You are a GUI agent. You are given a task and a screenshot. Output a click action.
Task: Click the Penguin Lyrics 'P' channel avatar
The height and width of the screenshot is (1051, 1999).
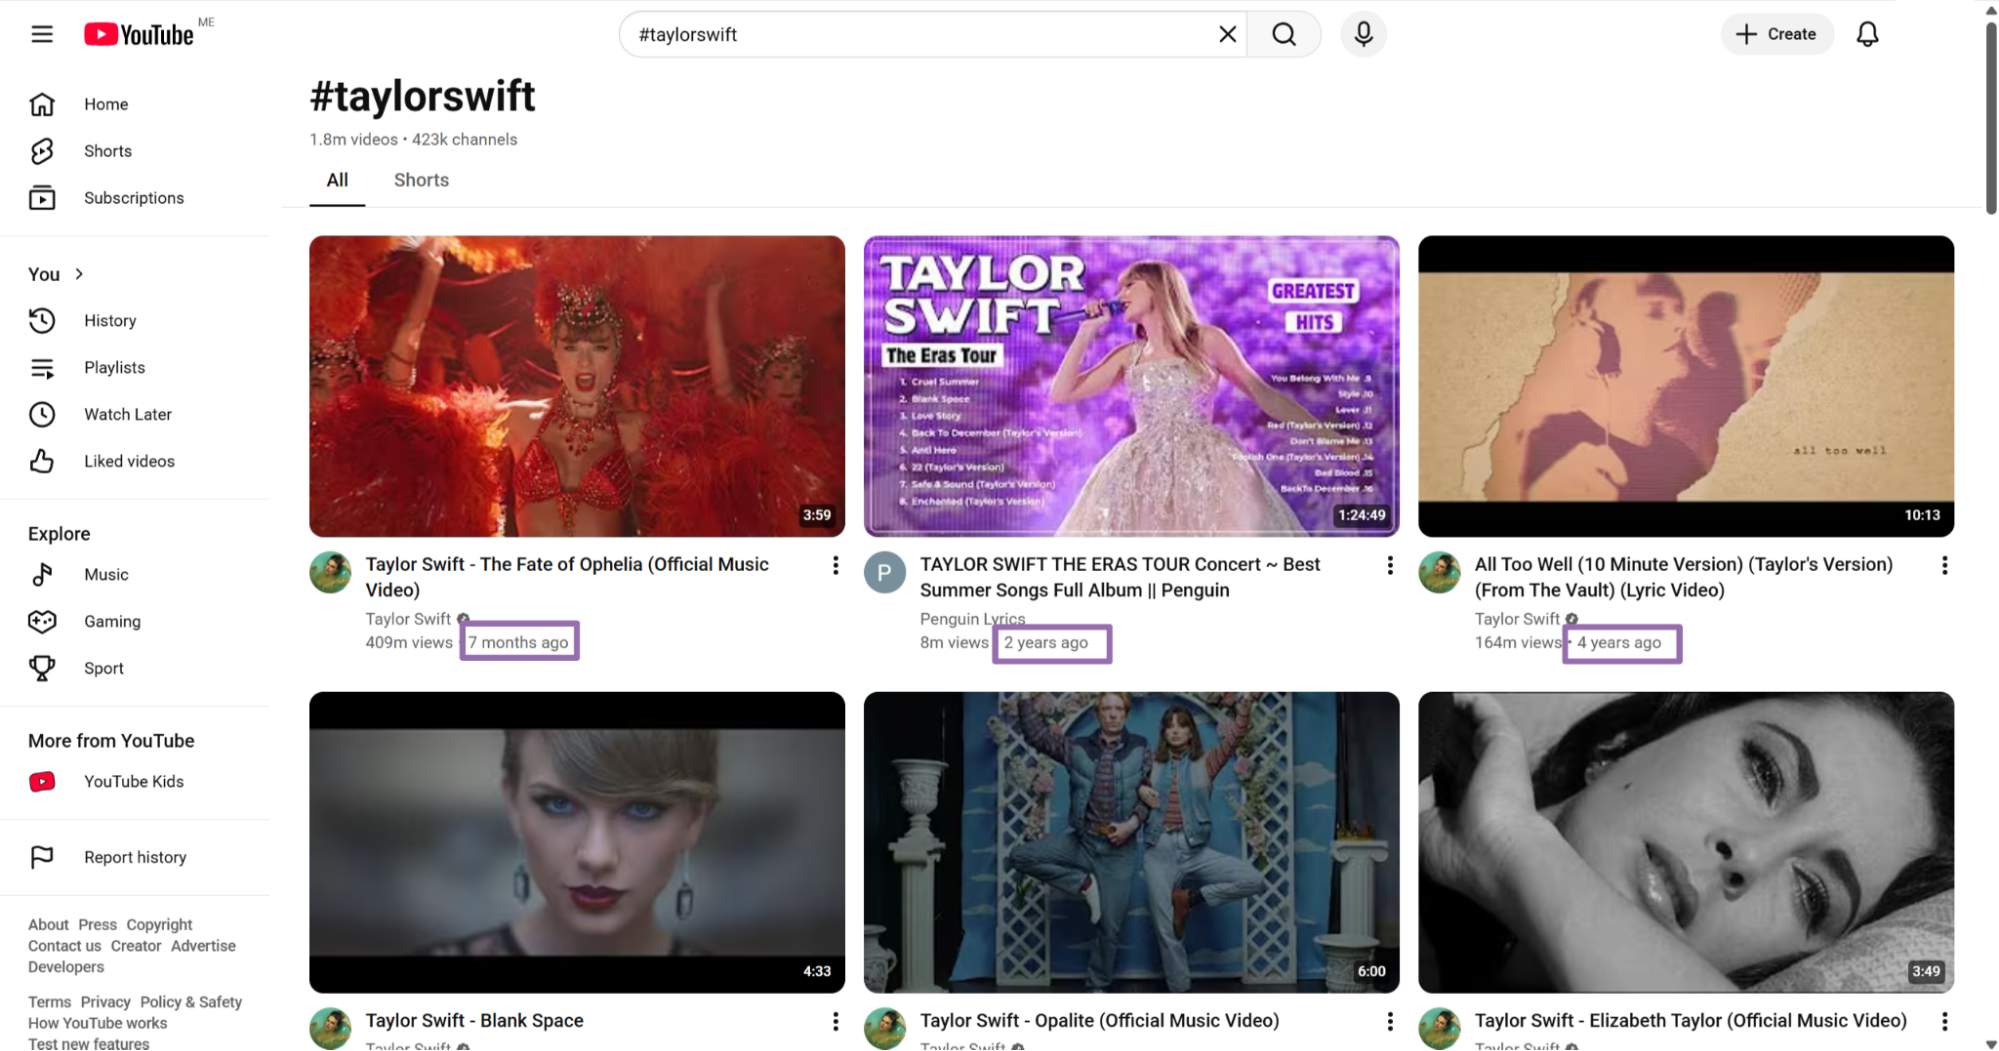pyautogui.click(x=885, y=573)
